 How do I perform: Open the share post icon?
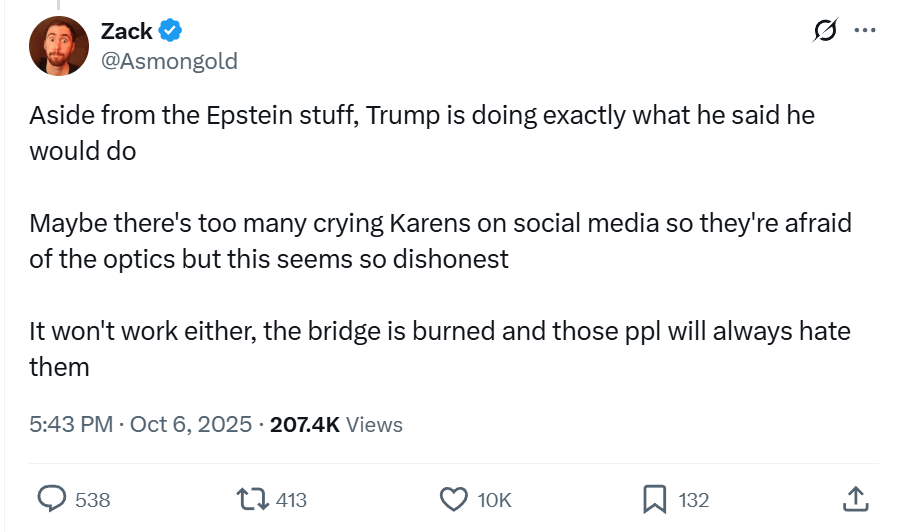pos(855,498)
